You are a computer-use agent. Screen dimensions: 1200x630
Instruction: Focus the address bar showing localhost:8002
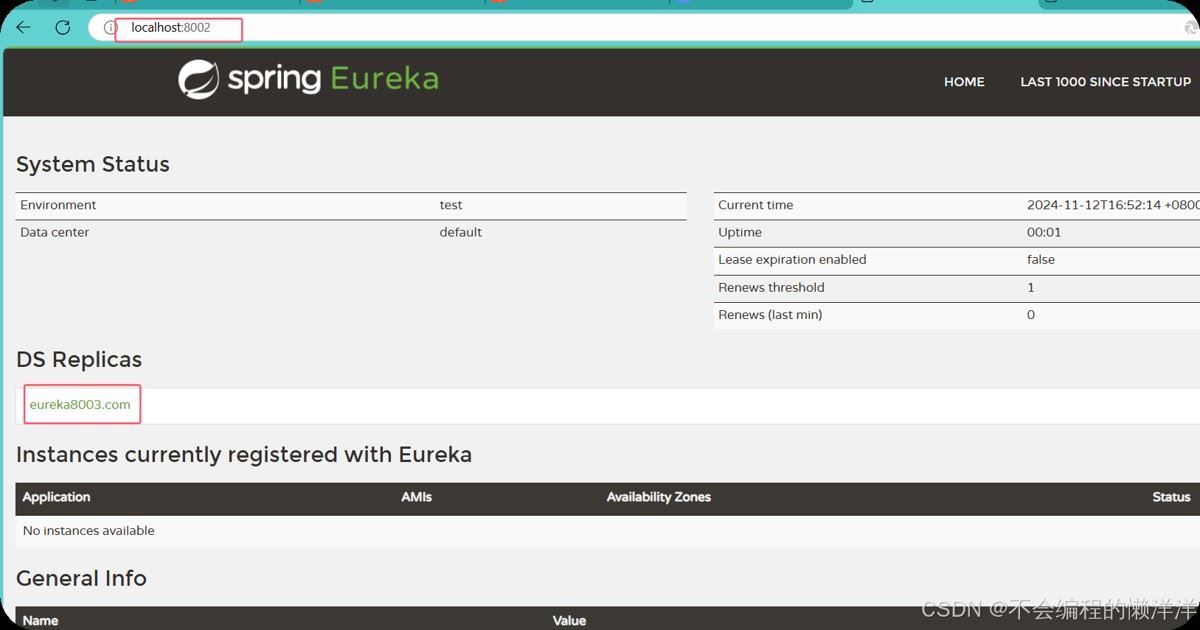coord(640,28)
